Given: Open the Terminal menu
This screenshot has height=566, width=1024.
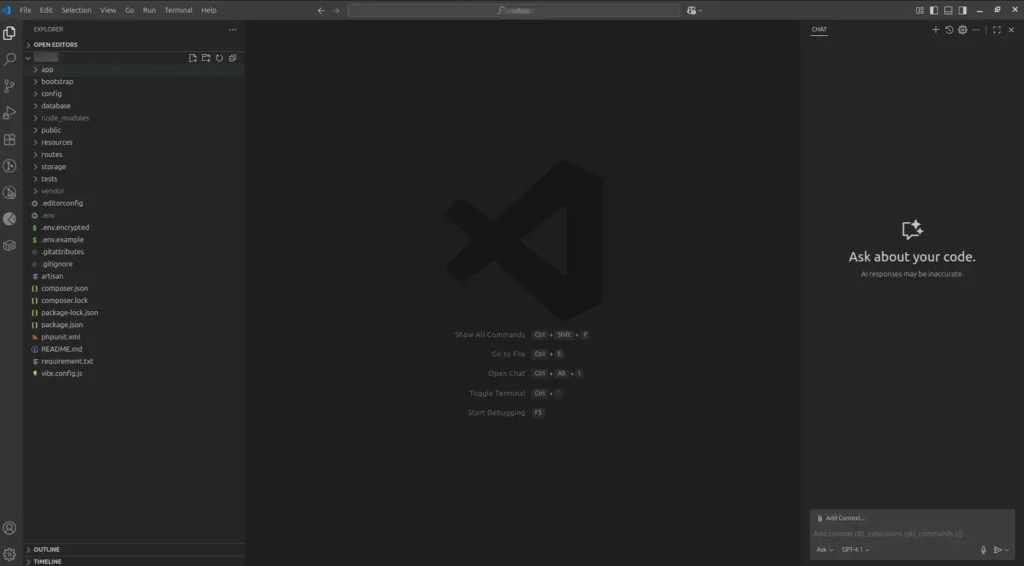Looking at the screenshot, I should click(178, 10).
